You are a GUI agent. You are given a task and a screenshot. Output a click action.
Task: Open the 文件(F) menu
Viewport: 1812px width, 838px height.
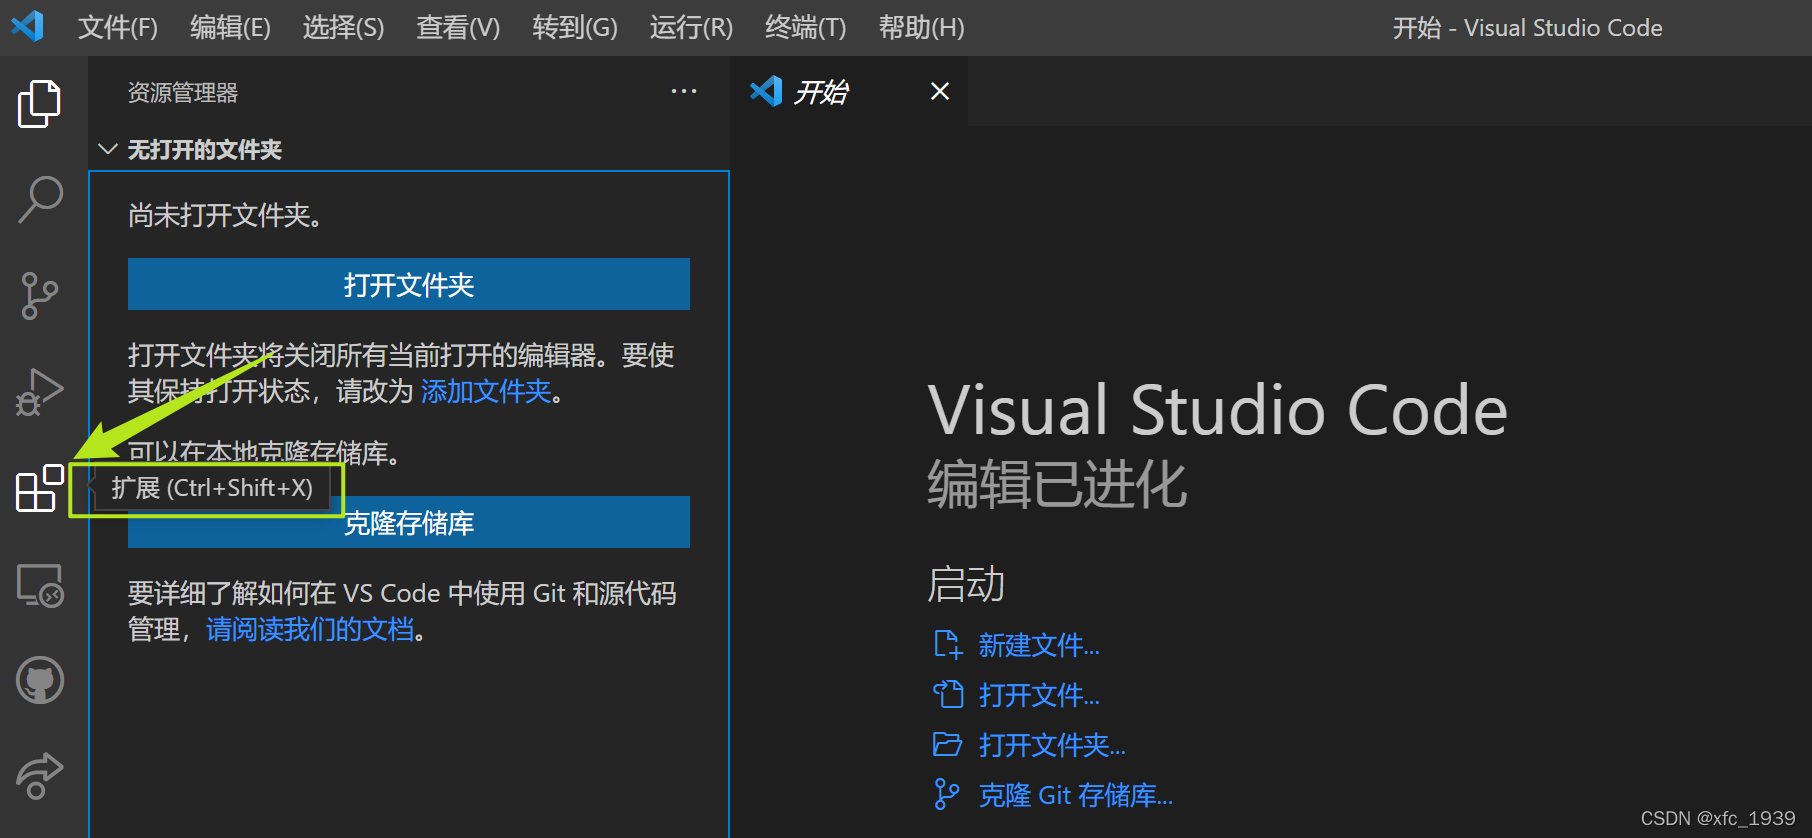[x=118, y=27]
